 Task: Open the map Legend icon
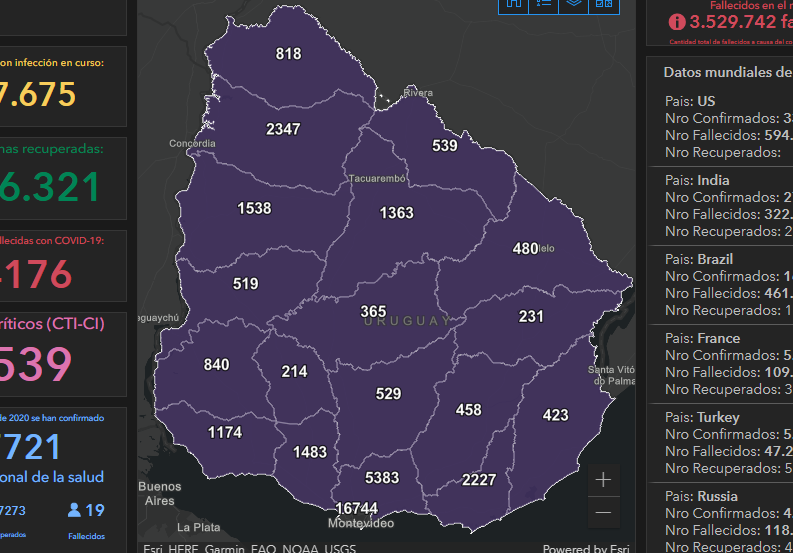pos(544,5)
